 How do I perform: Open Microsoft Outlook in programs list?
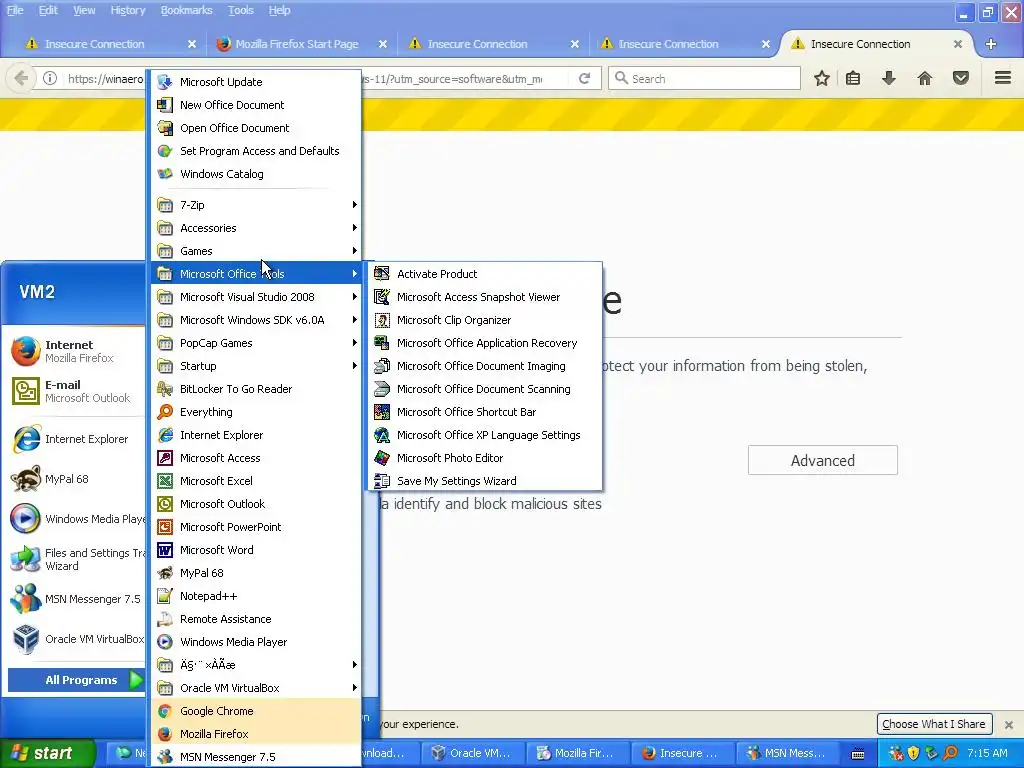click(x=256, y=504)
